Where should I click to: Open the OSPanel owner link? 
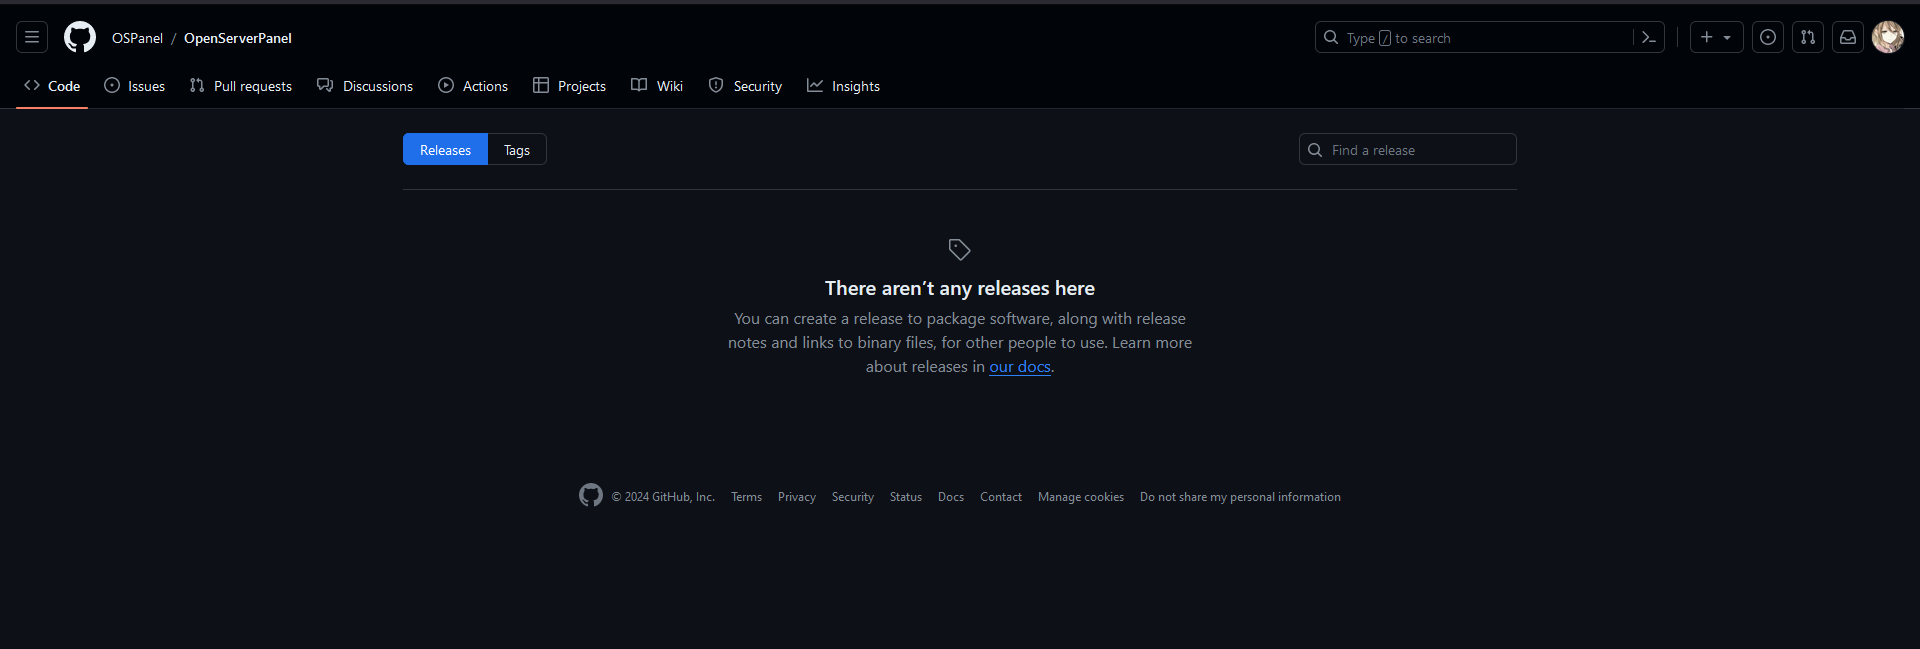tap(137, 38)
